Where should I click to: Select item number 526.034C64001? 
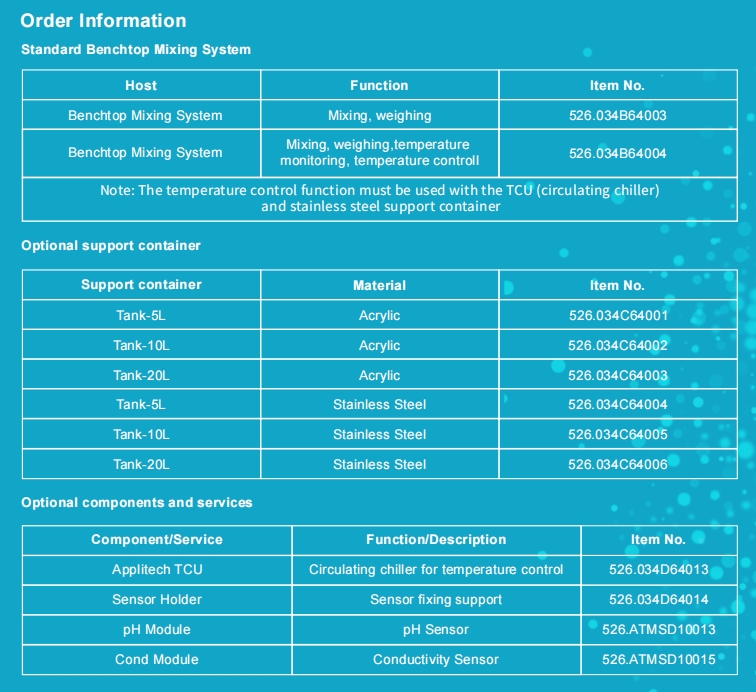pos(617,315)
